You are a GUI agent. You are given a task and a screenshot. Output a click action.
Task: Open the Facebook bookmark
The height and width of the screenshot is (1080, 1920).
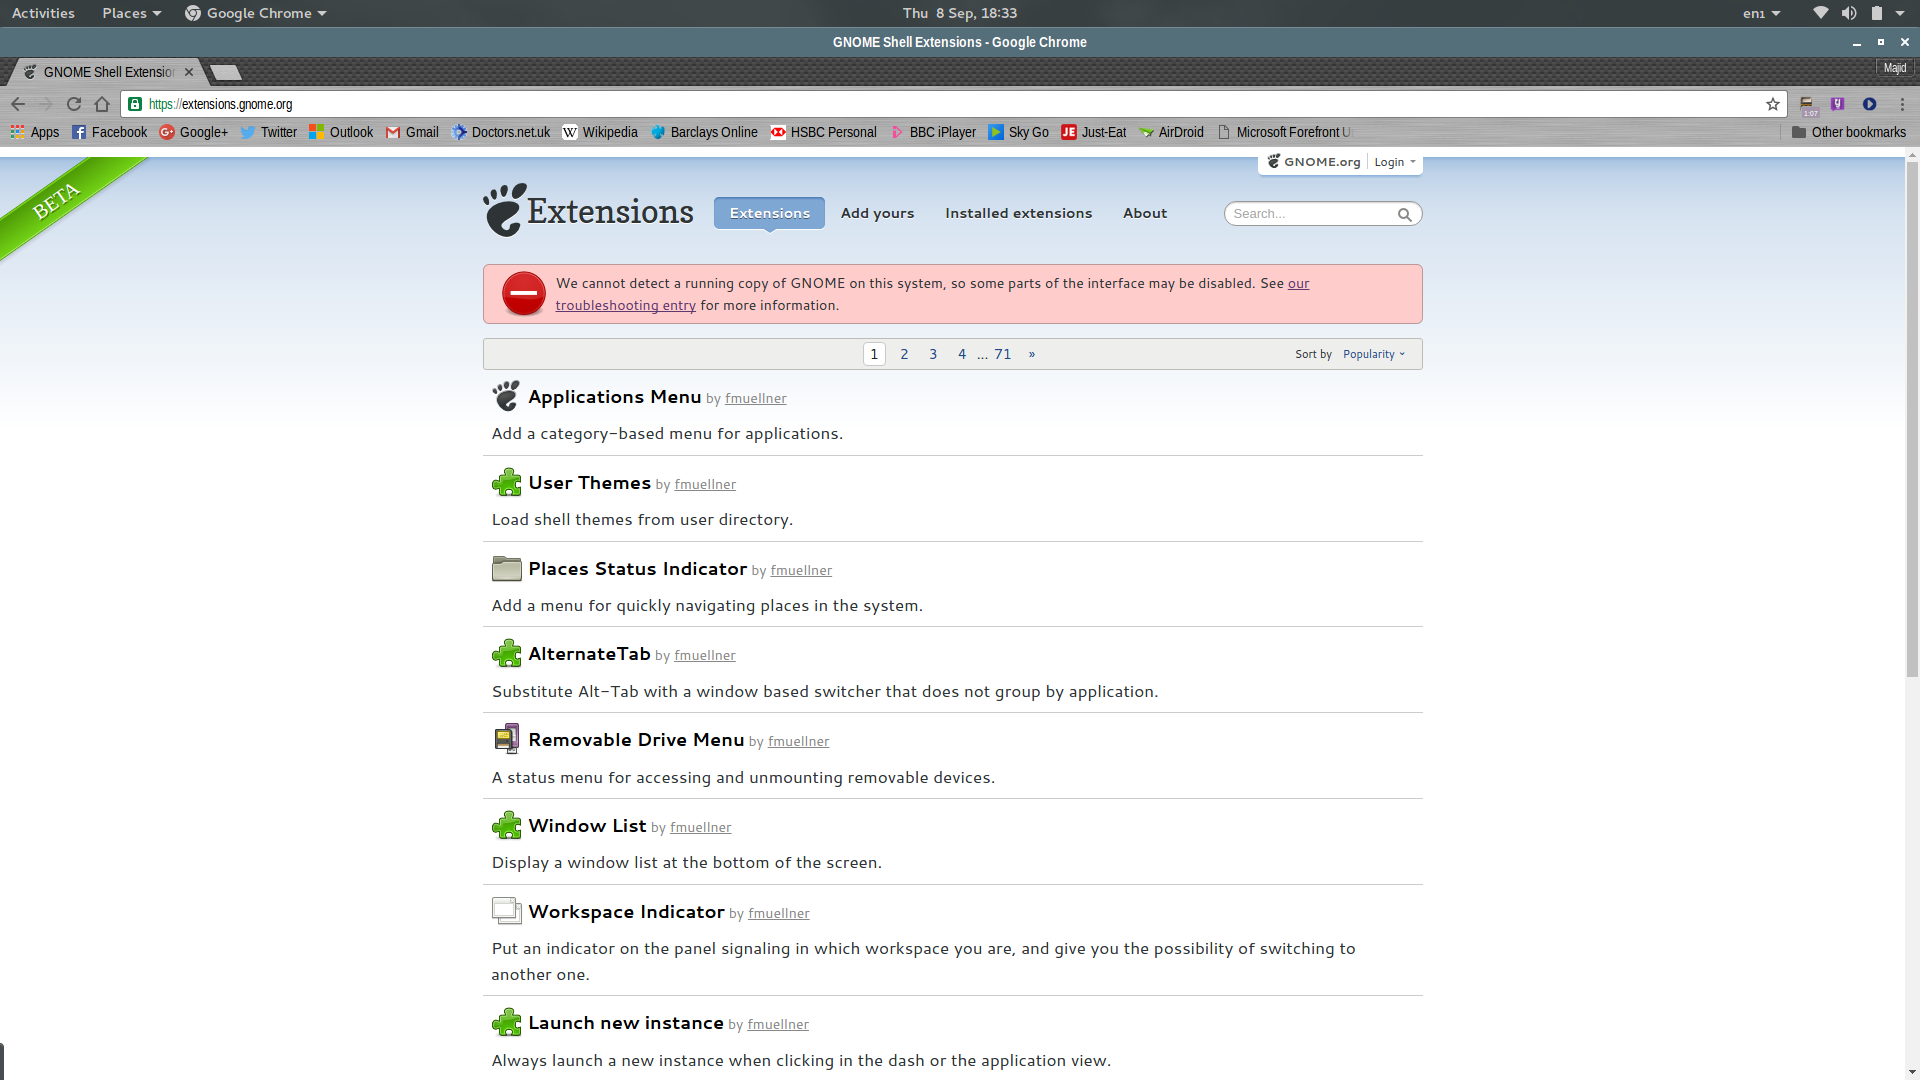(x=109, y=132)
